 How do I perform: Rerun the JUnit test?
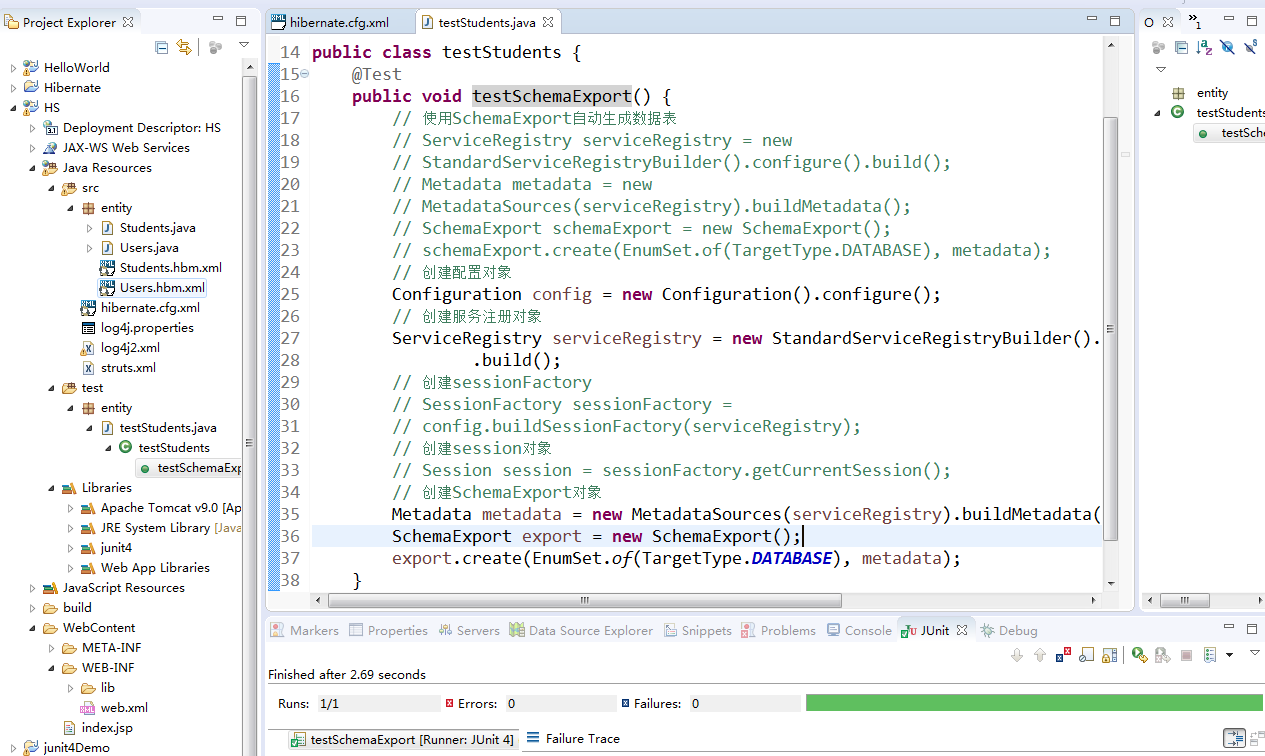pos(1139,655)
